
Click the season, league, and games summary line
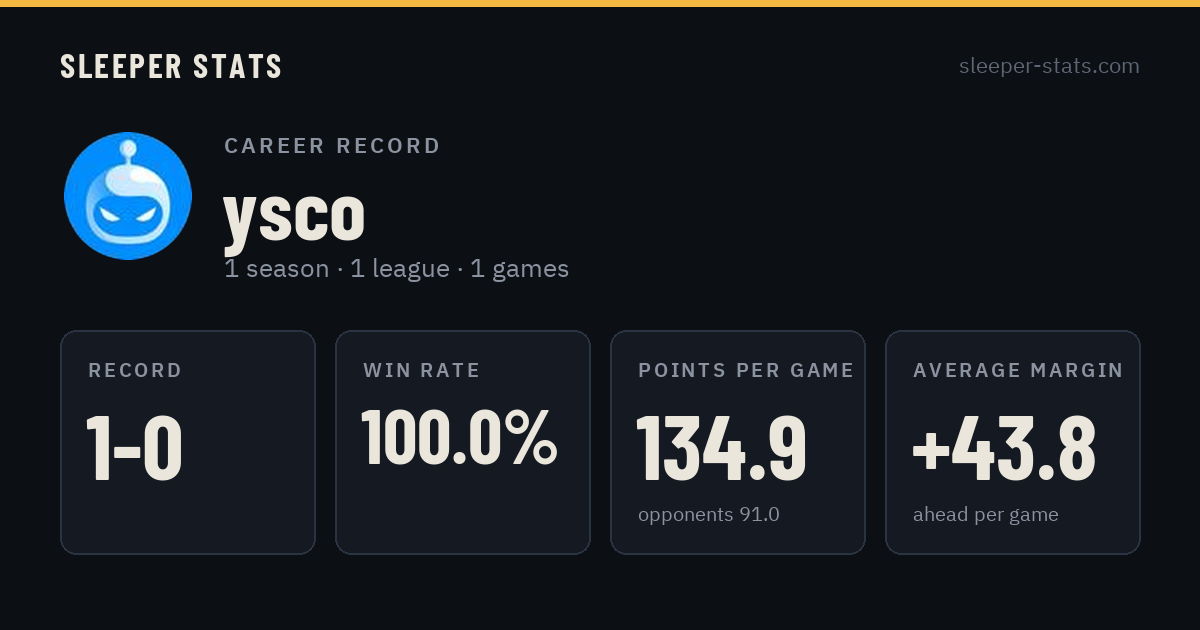[x=396, y=269]
